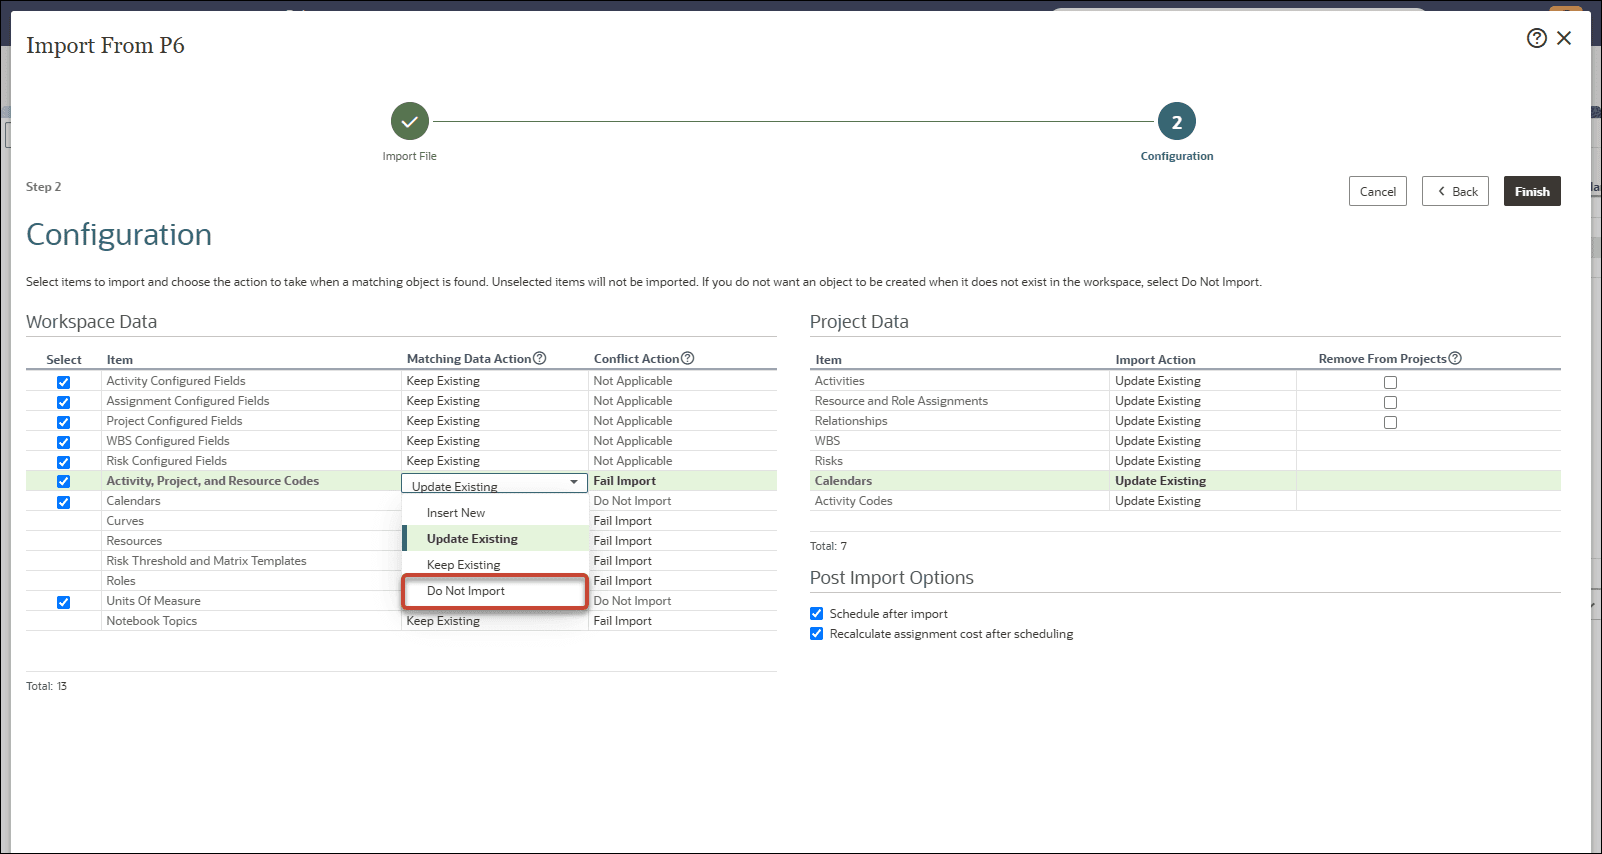Uncheck Risk Configured Fields checkbox
Screen dimensions: 1602x854
(64, 462)
